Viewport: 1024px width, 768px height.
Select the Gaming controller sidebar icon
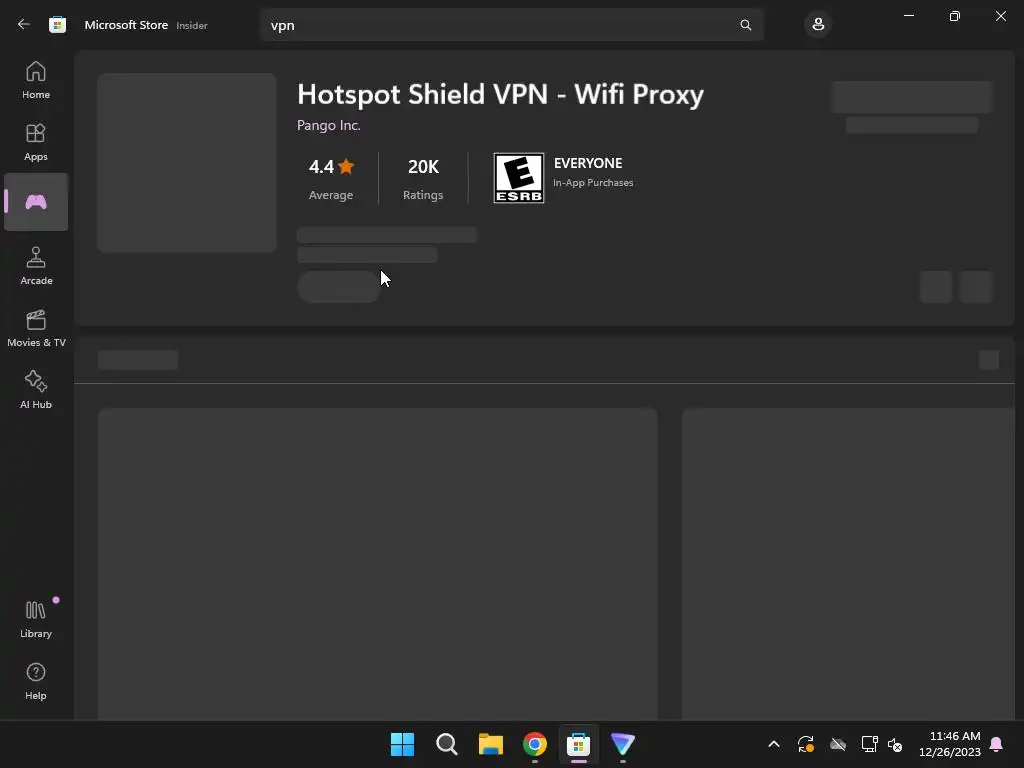36,202
